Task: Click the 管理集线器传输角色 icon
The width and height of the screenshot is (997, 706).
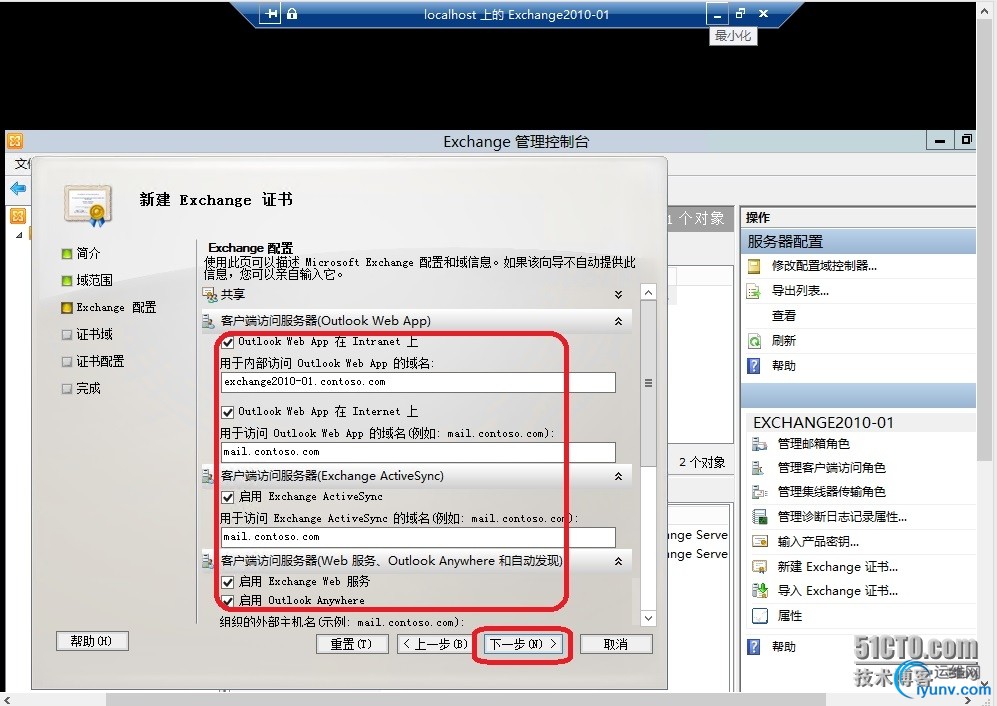Action: coord(759,492)
